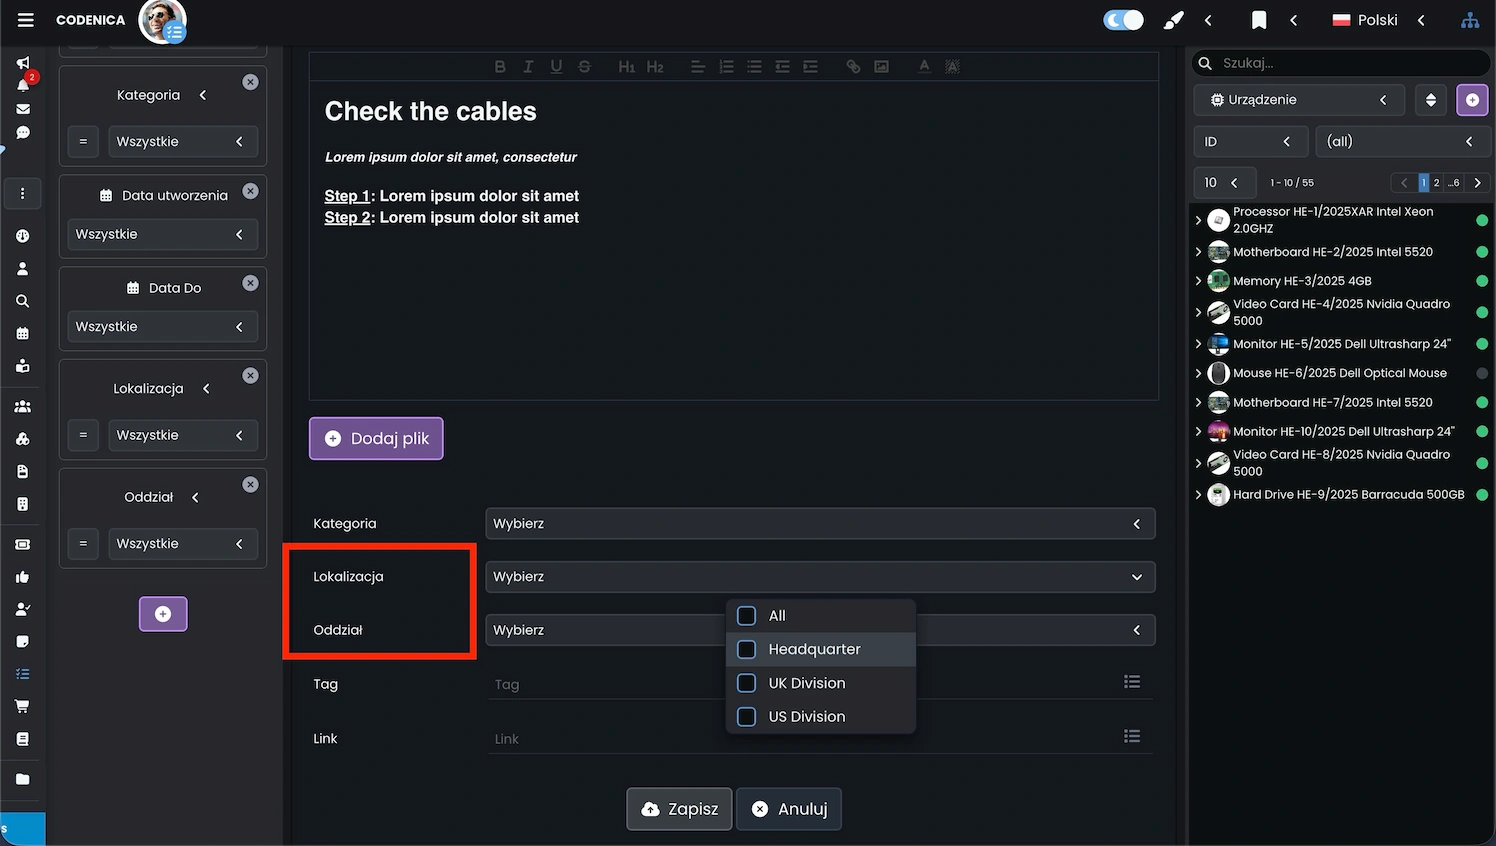Viewport: 1496px width, 846px height.
Task: Click the organization hierarchy icon at top right
Action: (1469, 20)
